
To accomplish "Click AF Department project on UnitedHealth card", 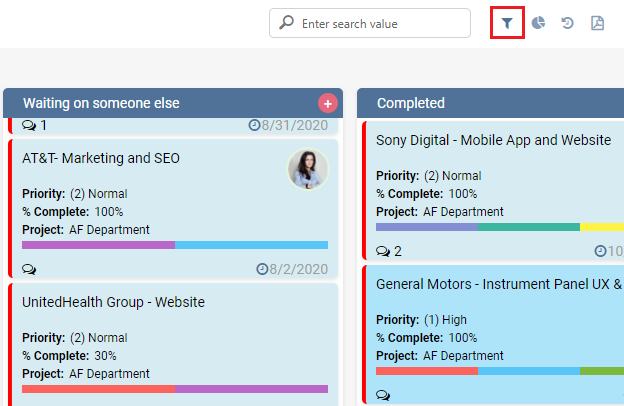I will pyautogui.click(x=109, y=374).
